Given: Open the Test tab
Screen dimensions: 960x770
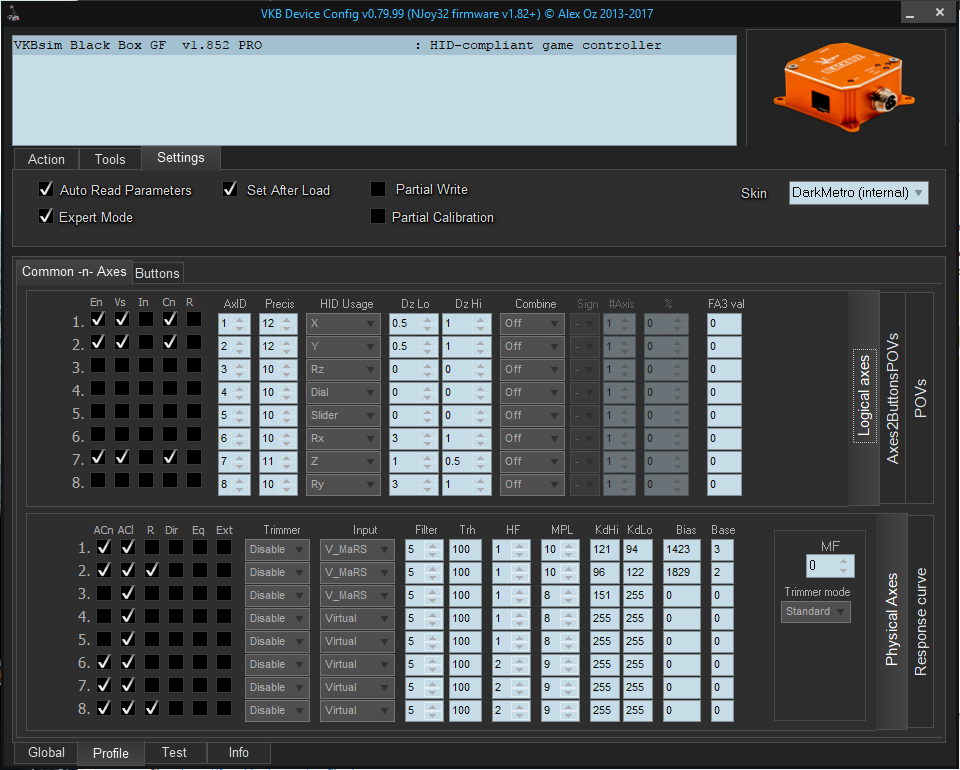Looking at the screenshot, I should 174,752.
